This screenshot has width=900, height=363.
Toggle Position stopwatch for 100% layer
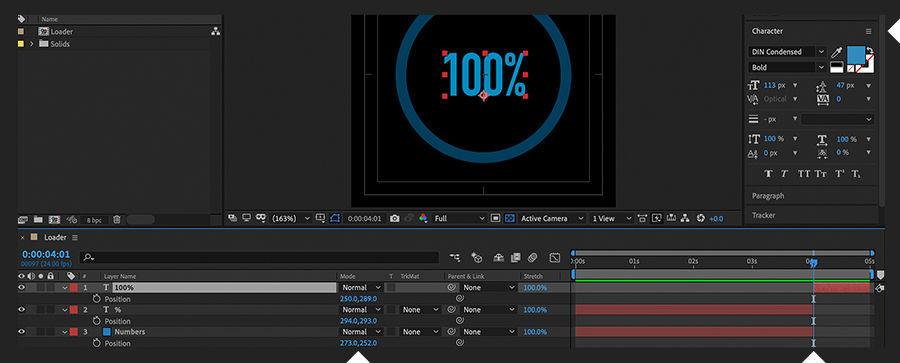pos(96,299)
